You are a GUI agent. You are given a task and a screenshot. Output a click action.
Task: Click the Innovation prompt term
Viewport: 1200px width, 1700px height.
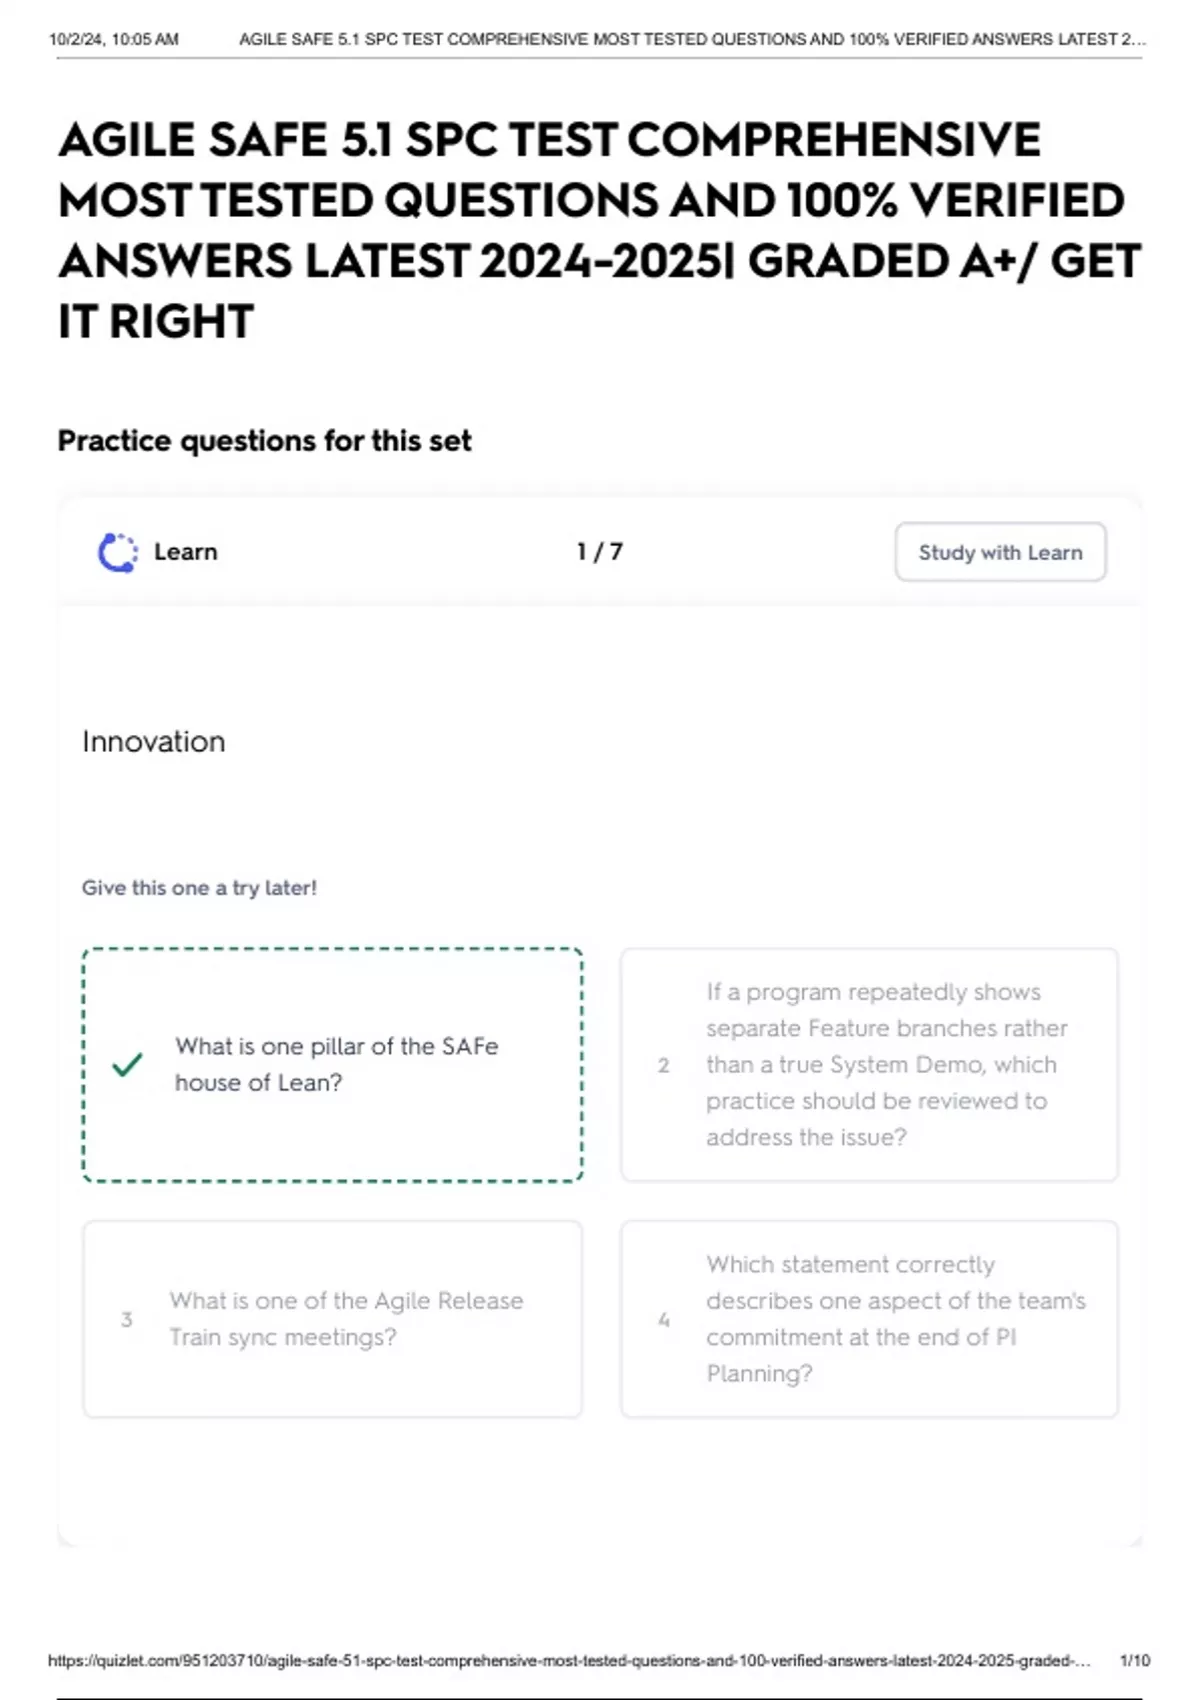point(154,742)
